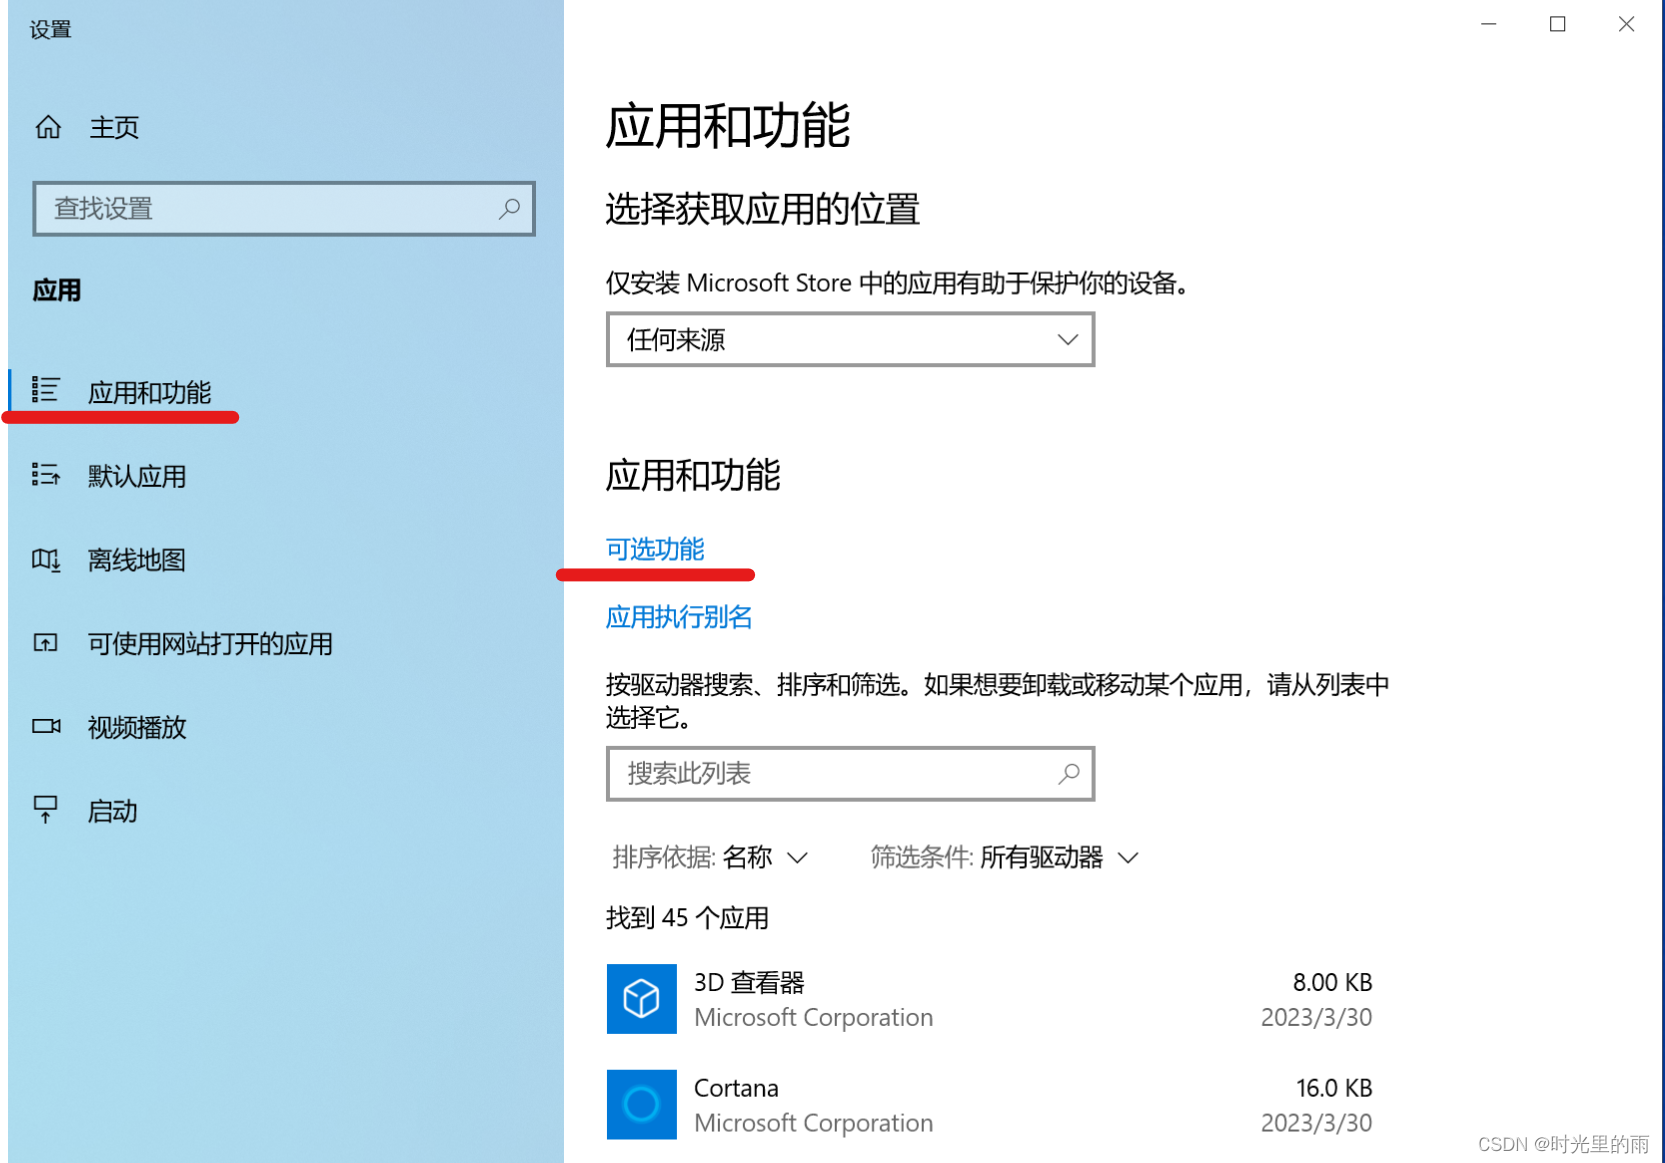Screen dimensions: 1665x1163
Task: Click the magnifier in 查找设置 box
Action: (x=509, y=208)
